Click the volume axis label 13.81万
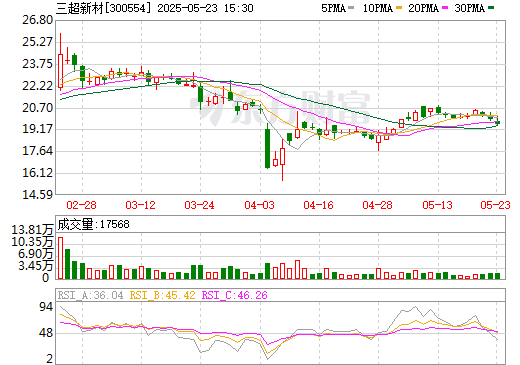This screenshot has width=520, height=365. tap(32, 230)
